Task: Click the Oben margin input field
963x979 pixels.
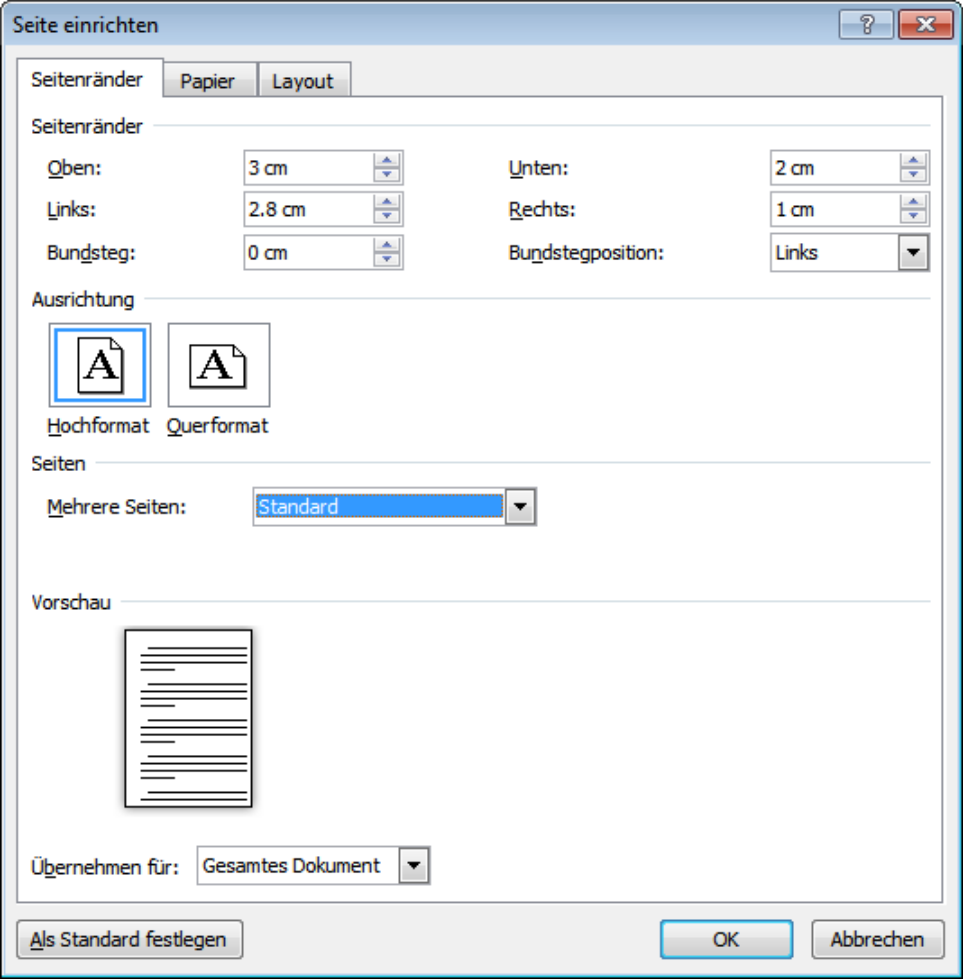Action: (x=309, y=168)
